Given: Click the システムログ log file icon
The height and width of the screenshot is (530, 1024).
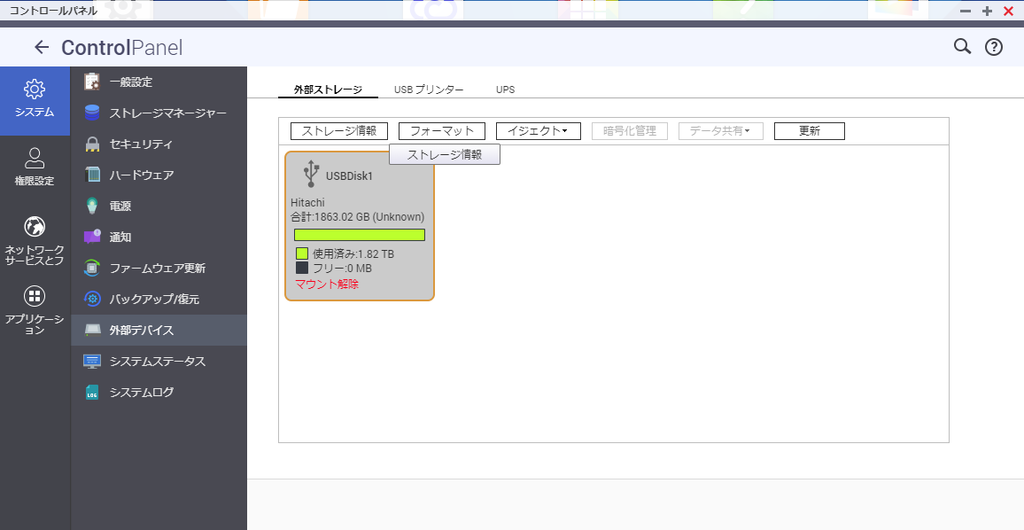Looking at the screenshot, I should tap(92, 392).
